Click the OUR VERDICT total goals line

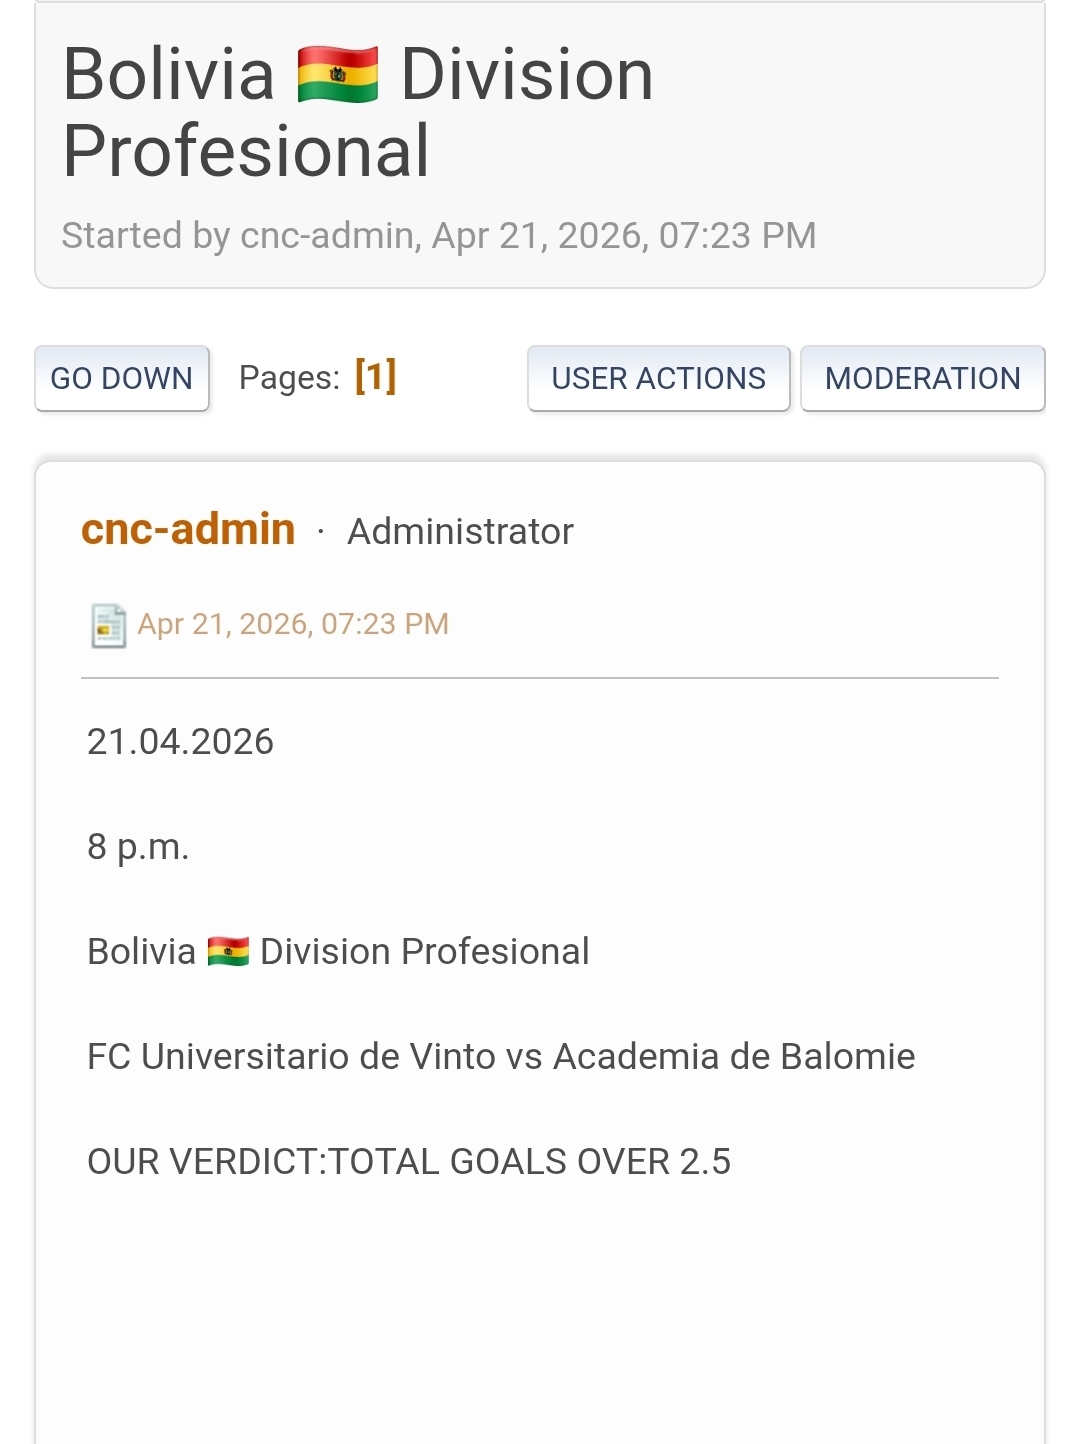click(408, 1162)
